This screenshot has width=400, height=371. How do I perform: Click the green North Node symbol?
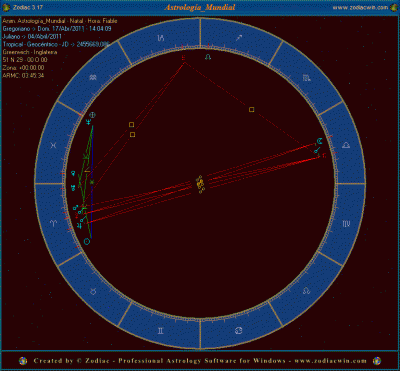(208, 57)
